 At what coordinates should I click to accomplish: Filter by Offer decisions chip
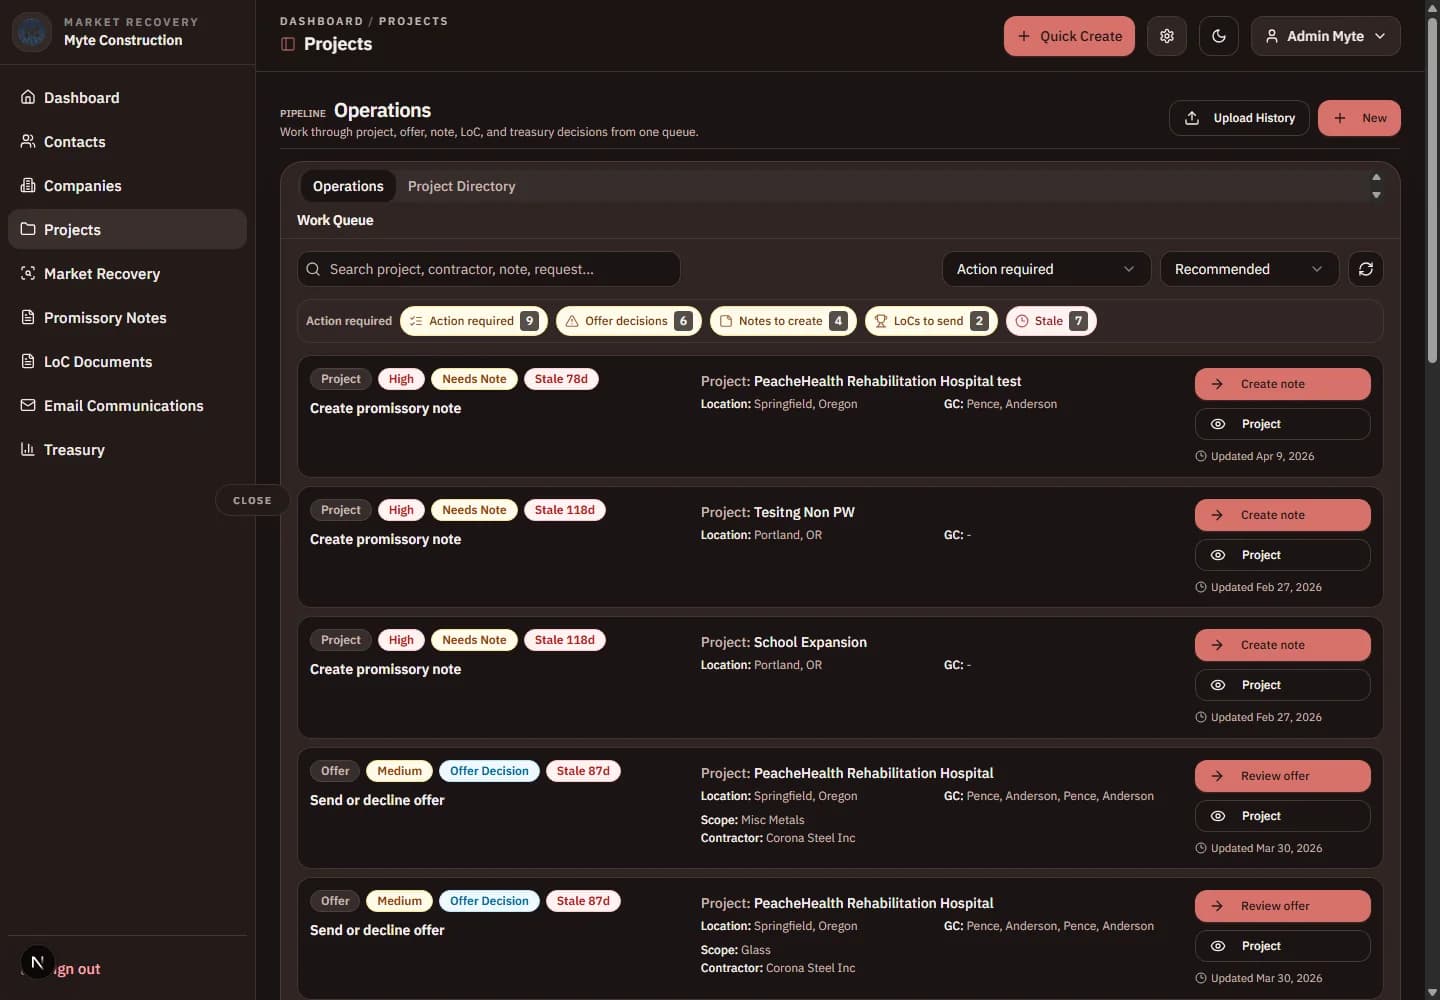[628, 321]
